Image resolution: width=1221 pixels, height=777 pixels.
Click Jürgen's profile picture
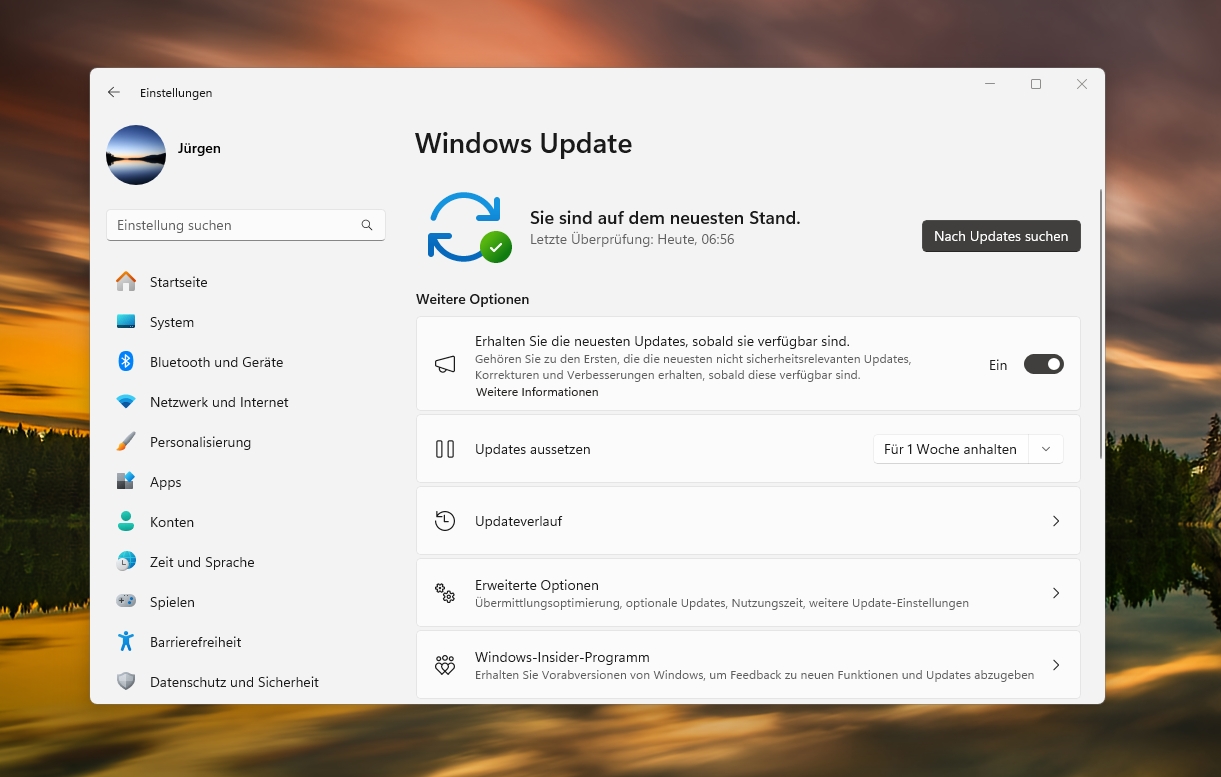(x=136, y=155)
